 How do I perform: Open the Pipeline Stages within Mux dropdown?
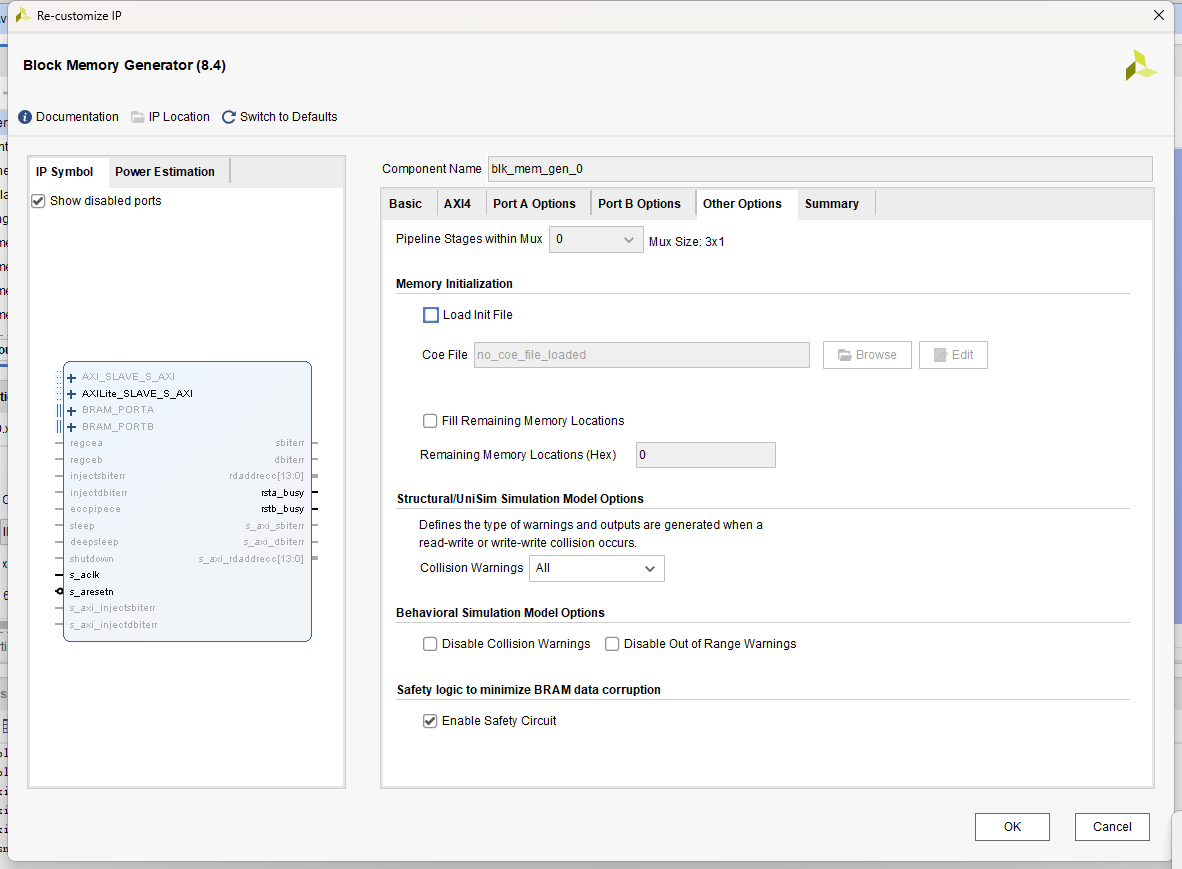pos(596,239)
